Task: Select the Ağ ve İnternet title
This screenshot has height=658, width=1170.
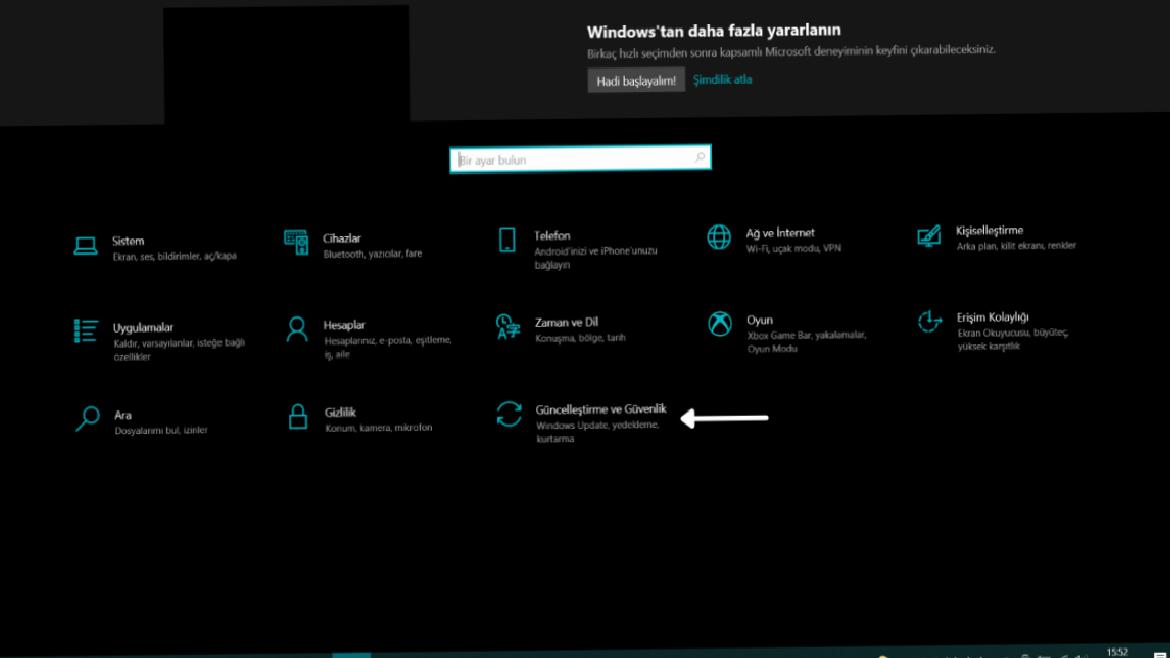Action: (780, 233)
